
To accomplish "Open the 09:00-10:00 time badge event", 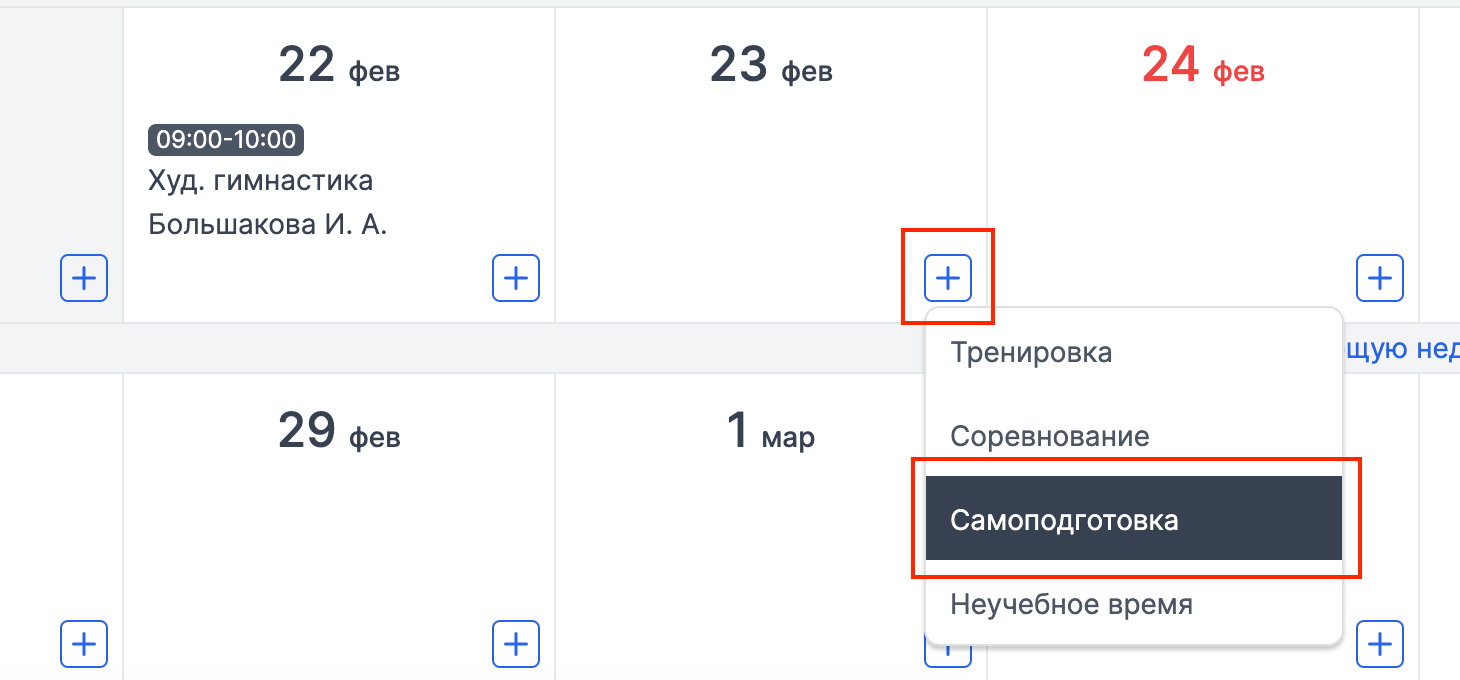I will pos(226,140).
